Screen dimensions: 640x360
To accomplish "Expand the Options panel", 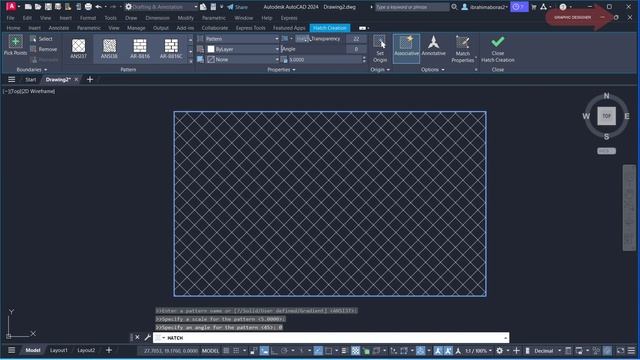I will coord(433,70).
